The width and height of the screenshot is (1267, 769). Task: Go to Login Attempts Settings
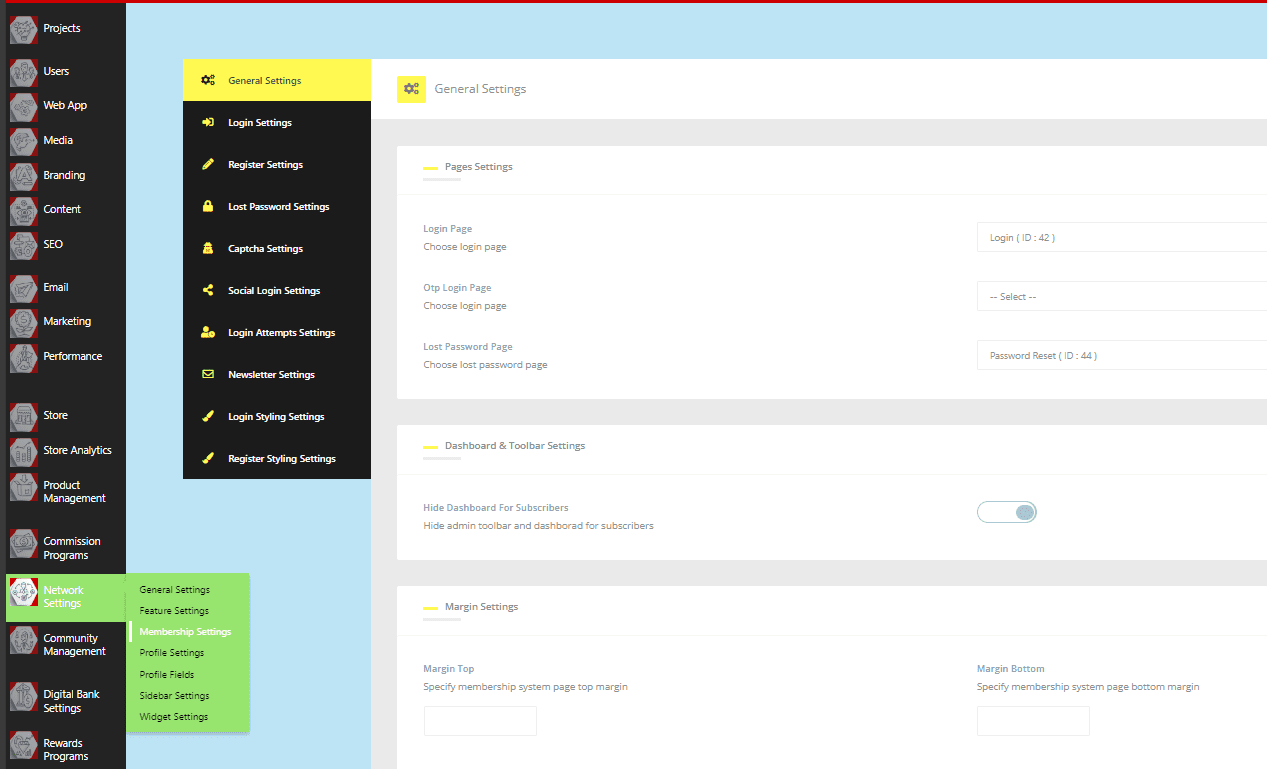pyautogui.click(x=281, y=333)
